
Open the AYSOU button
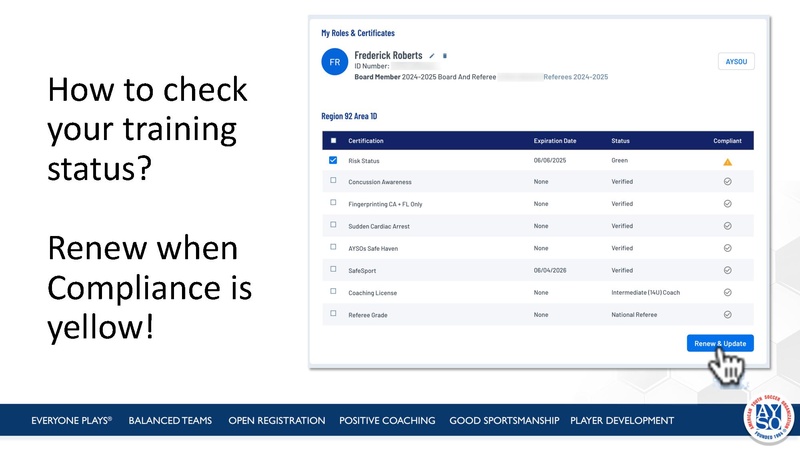point(736,61)
